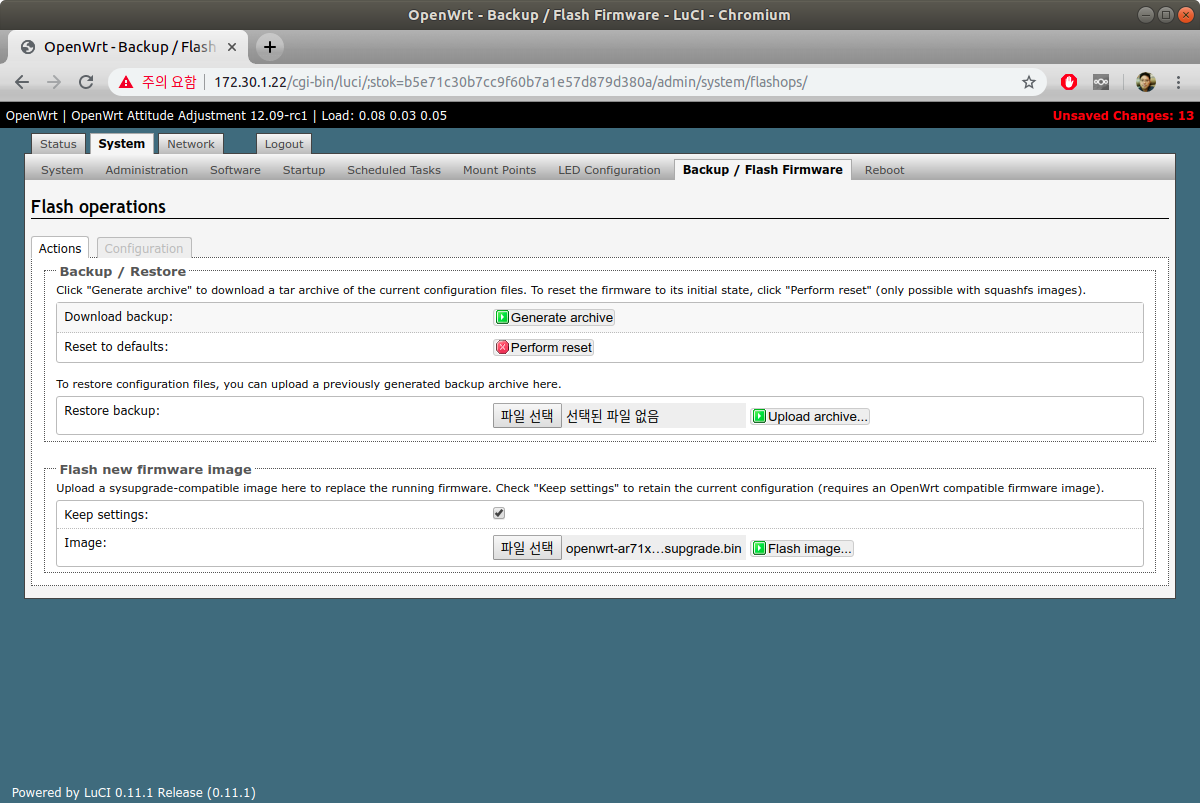Viewport: 1200px width, 803px height.
Task: Open a new browser tab
Action: 269,47
